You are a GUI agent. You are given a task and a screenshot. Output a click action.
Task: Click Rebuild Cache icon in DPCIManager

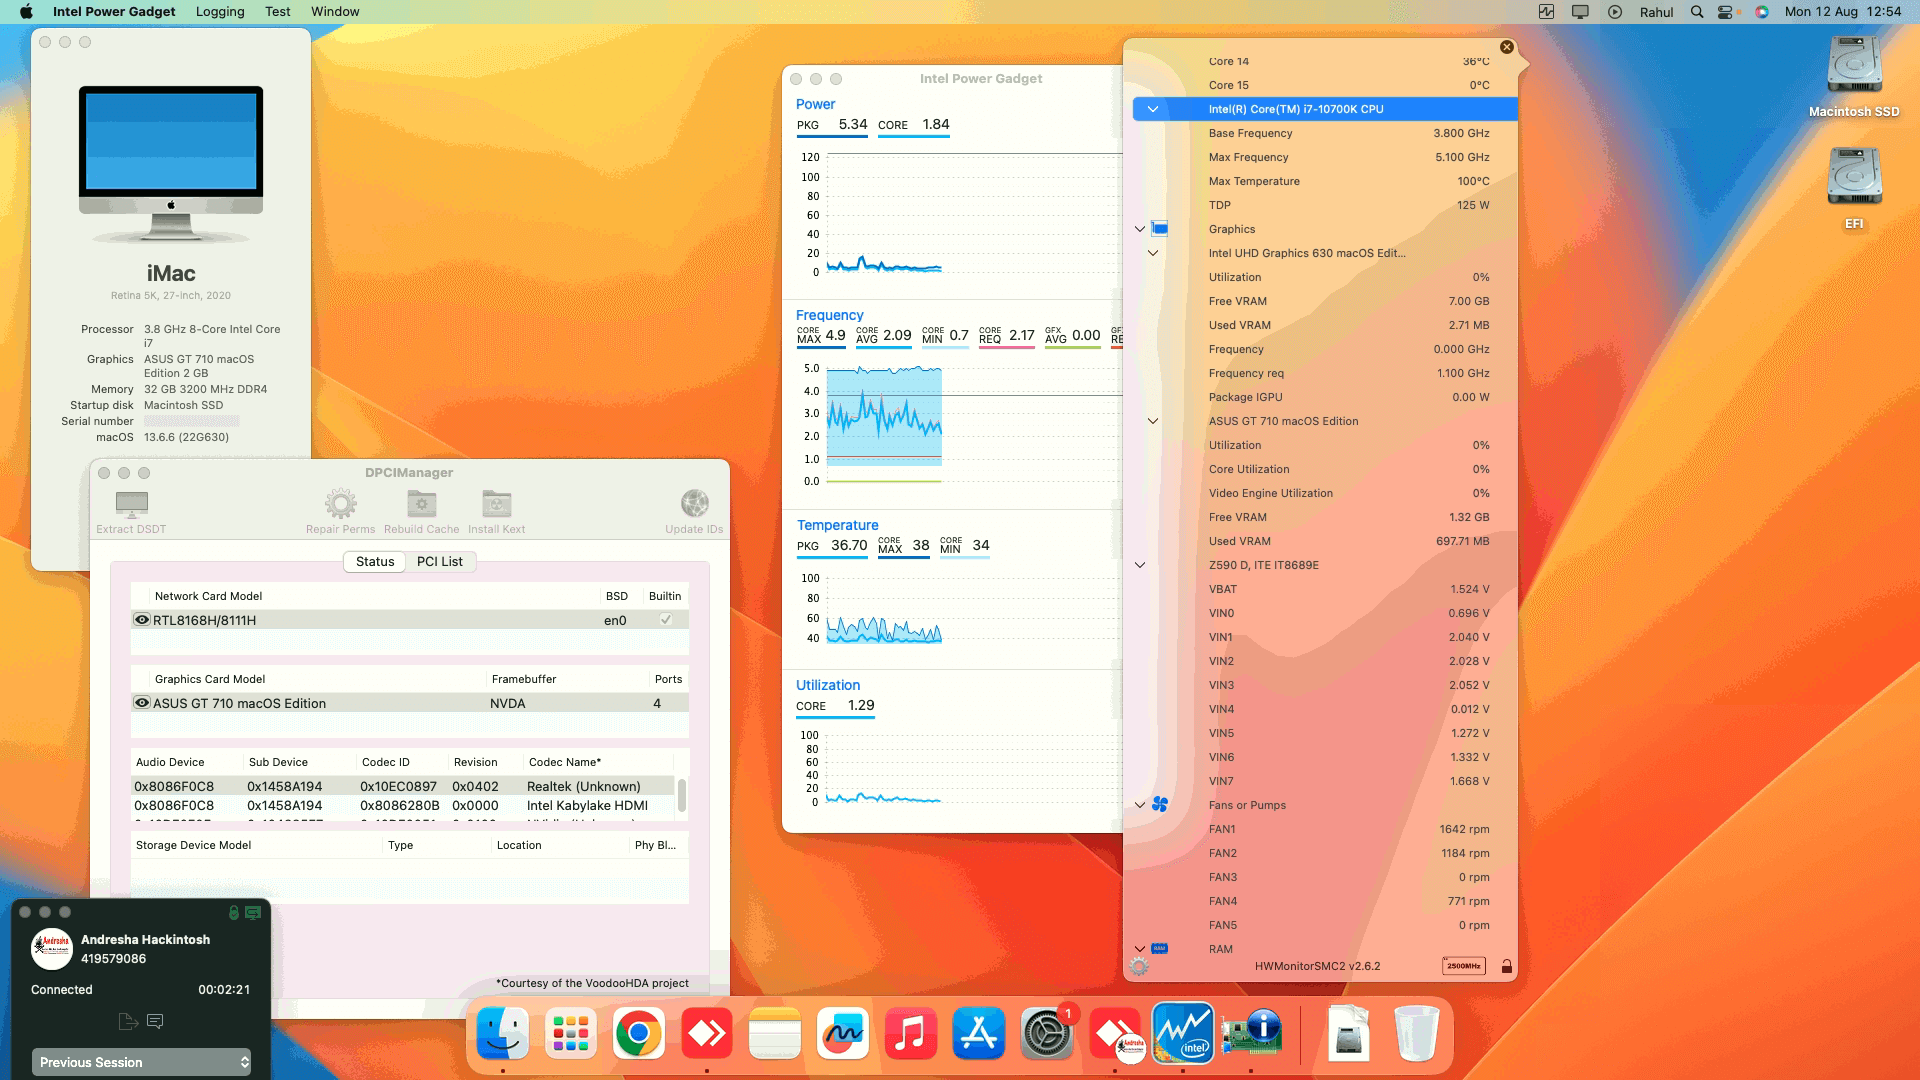(421, 503)
